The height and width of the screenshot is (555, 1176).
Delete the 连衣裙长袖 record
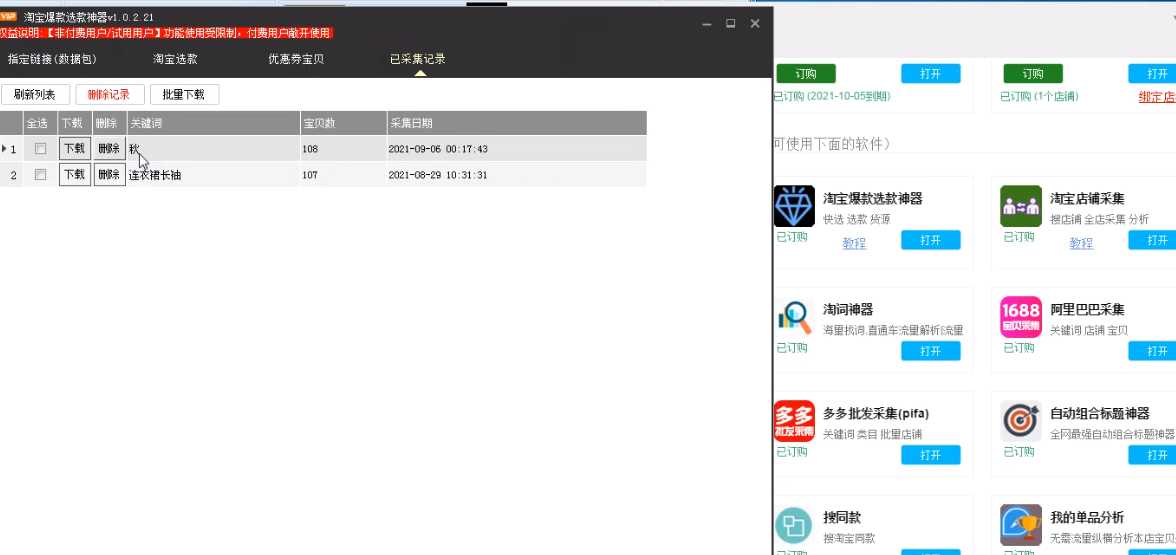[x=110, y=175]
